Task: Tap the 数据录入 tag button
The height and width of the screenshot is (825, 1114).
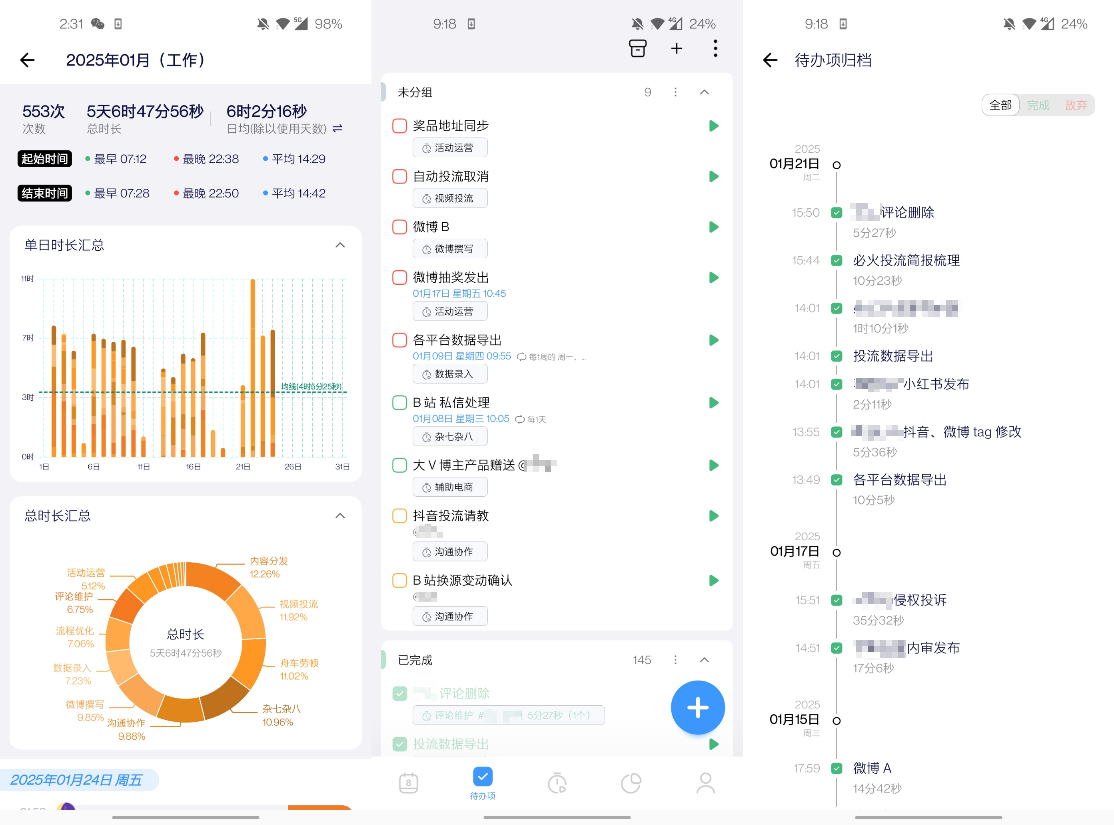Action: click(449, 374)
